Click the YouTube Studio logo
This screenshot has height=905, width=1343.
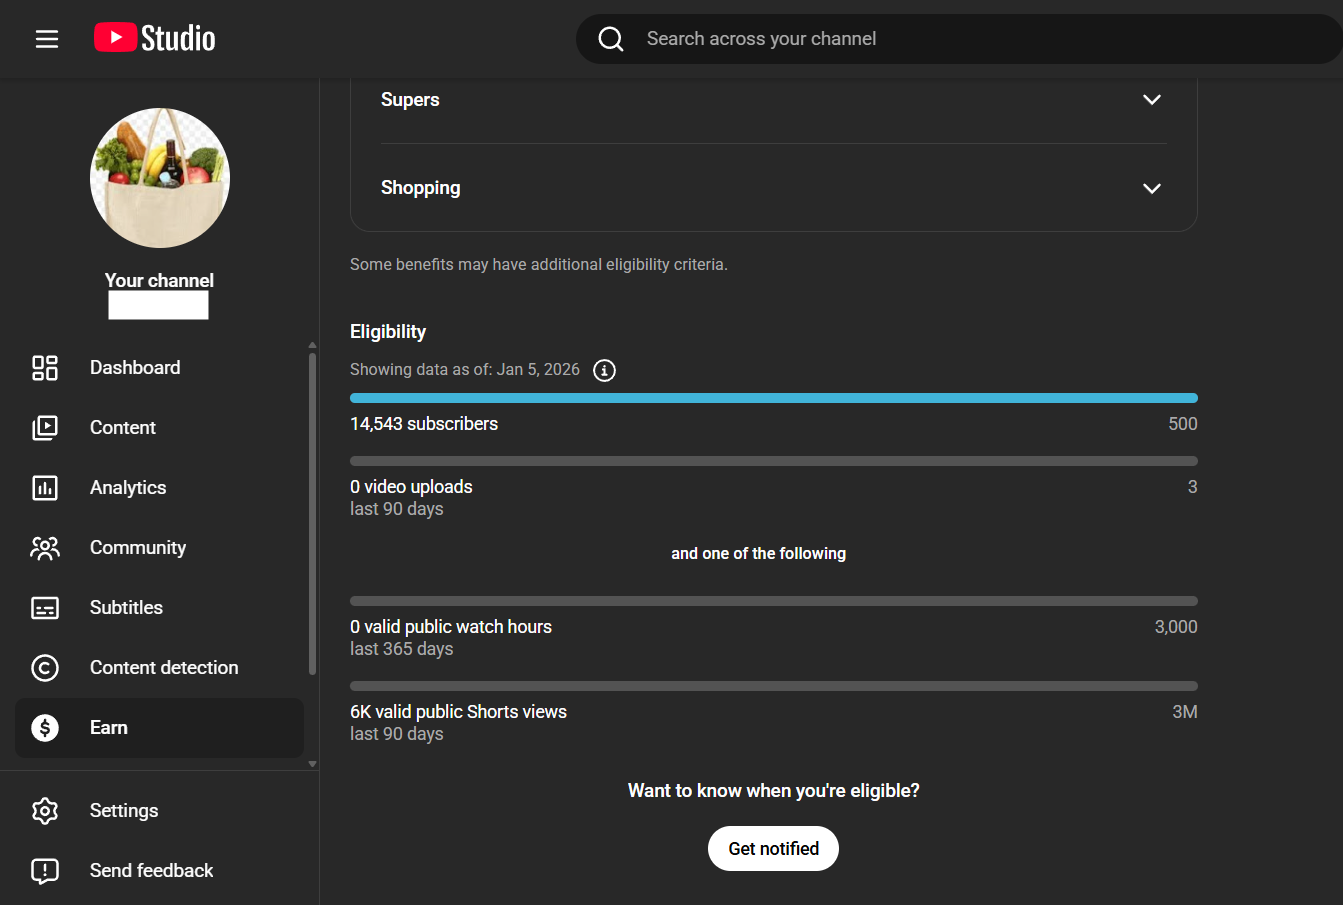[x=155, y=39]
